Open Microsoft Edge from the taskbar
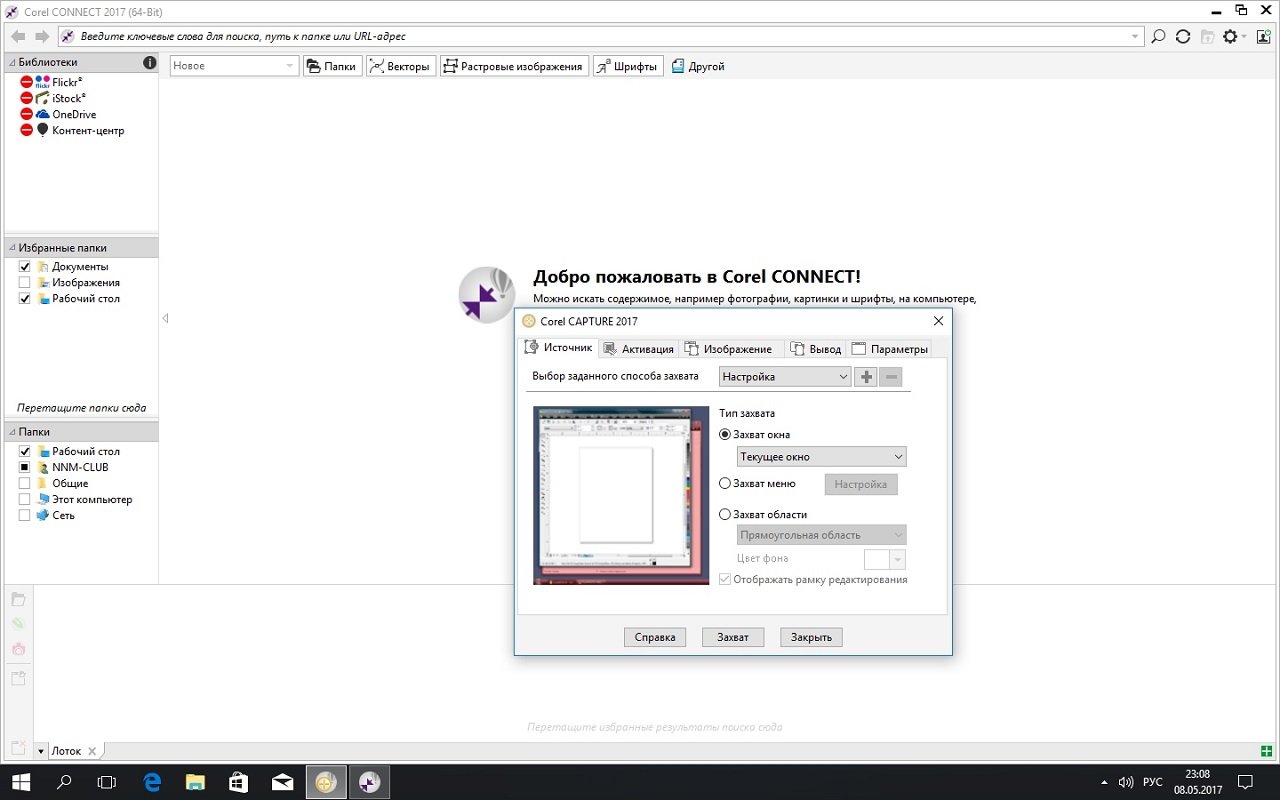The width and height of the screenshot is (1280, 800). tap(152, 782)
